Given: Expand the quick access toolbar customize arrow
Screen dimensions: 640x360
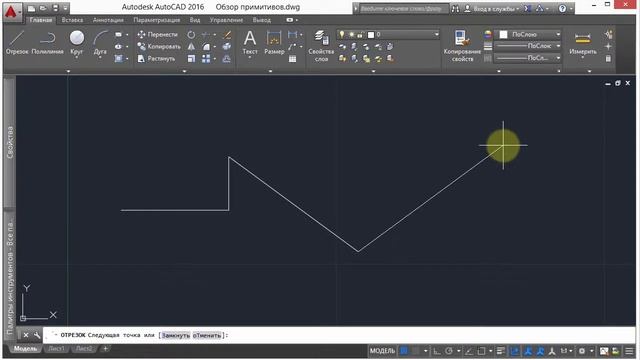Looking at the screenshot, I should point(65,8).
